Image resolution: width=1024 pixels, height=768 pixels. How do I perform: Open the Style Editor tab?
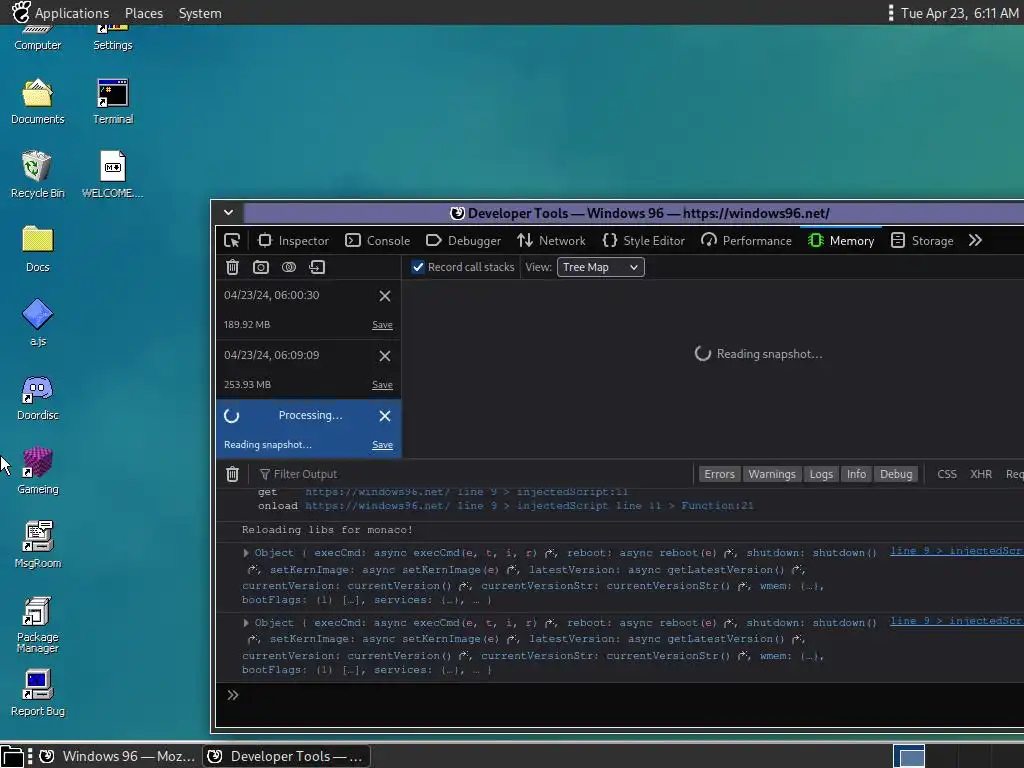(643, 241)
